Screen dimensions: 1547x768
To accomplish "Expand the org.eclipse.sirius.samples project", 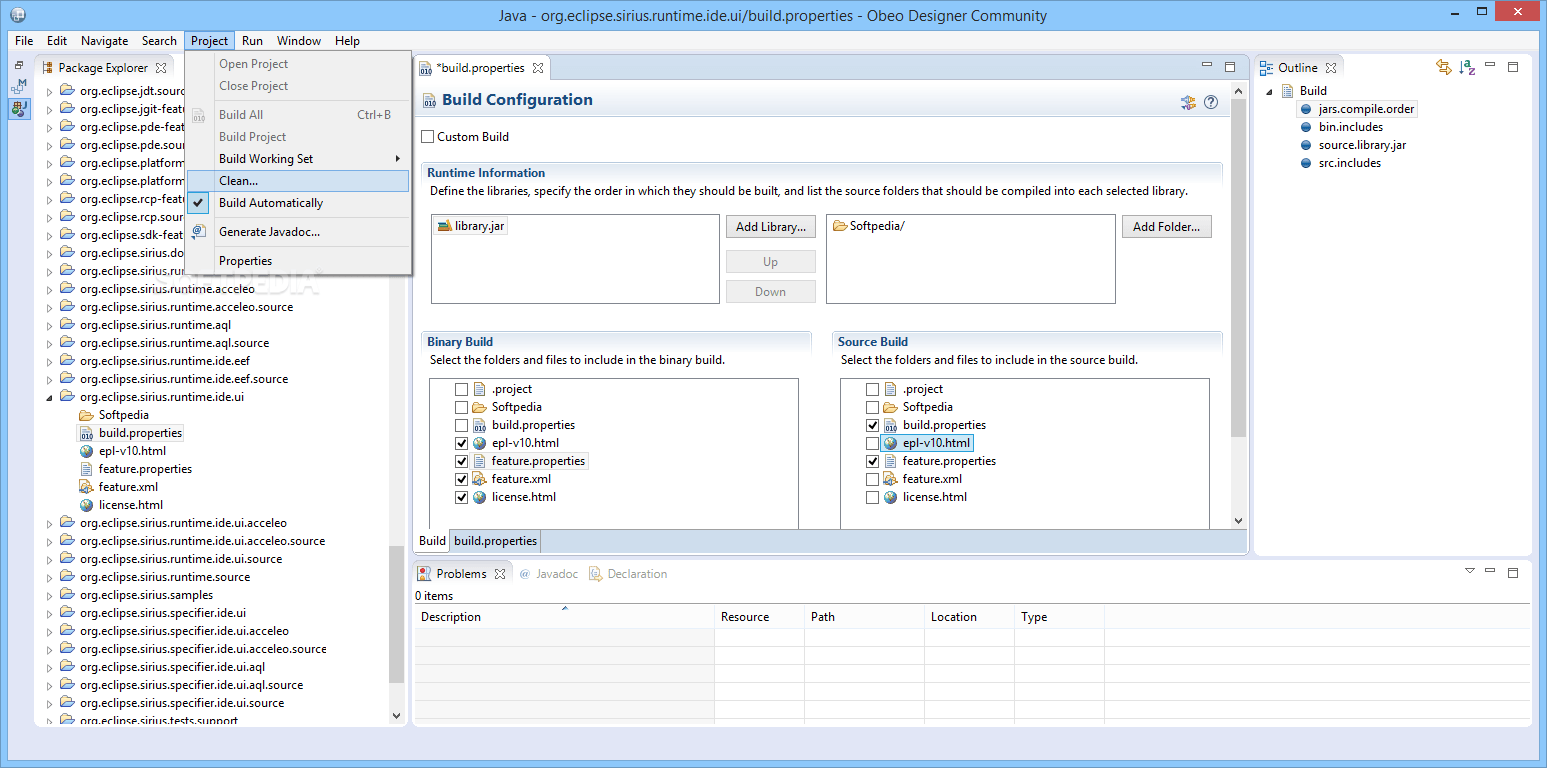I will [x=49, y=594].
